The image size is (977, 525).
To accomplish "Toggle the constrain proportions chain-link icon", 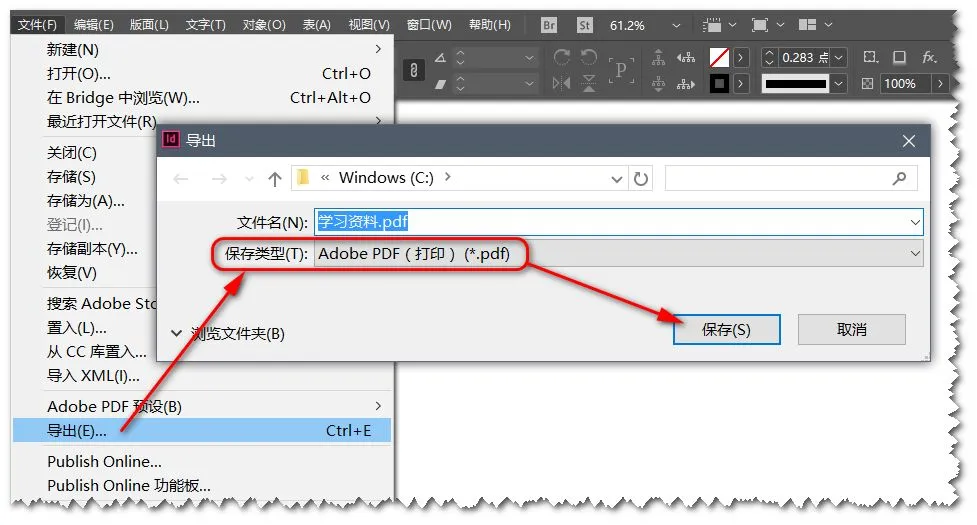I will [414, 70].
